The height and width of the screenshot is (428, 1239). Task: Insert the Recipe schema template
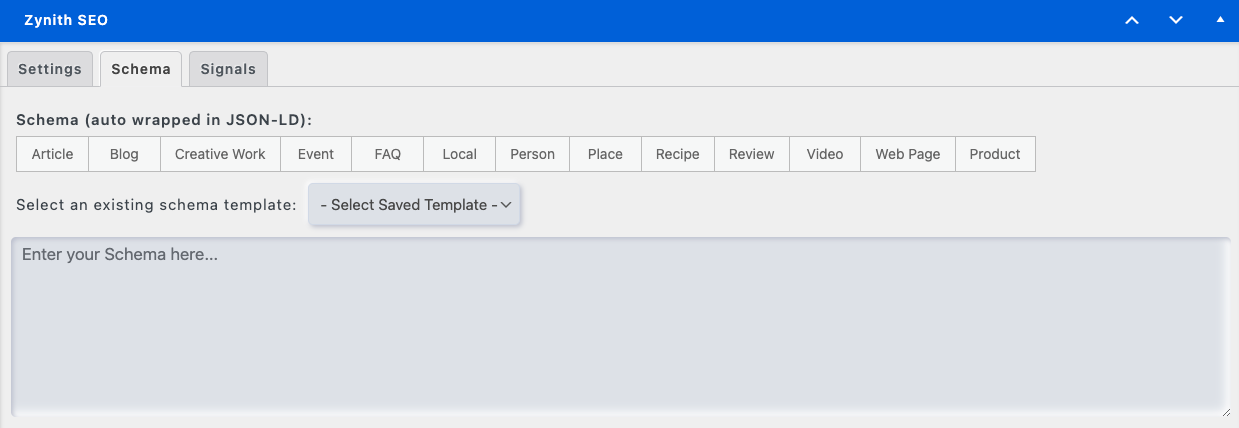click(678, 154)
